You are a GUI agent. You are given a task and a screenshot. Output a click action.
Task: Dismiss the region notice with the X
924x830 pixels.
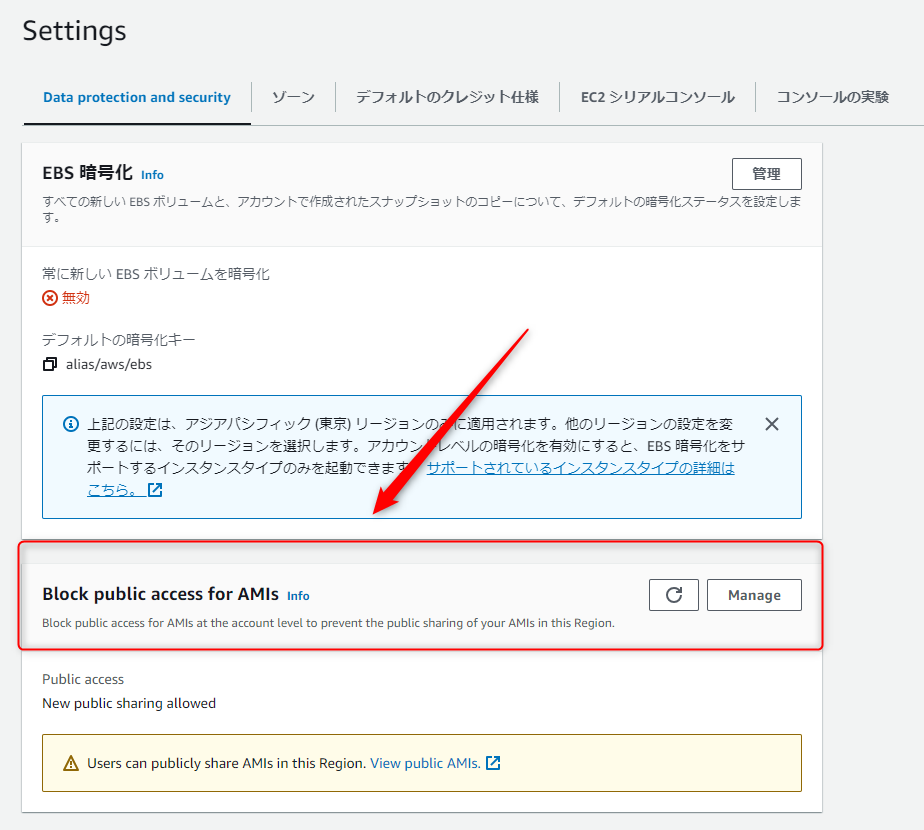(x=771, y=423)
